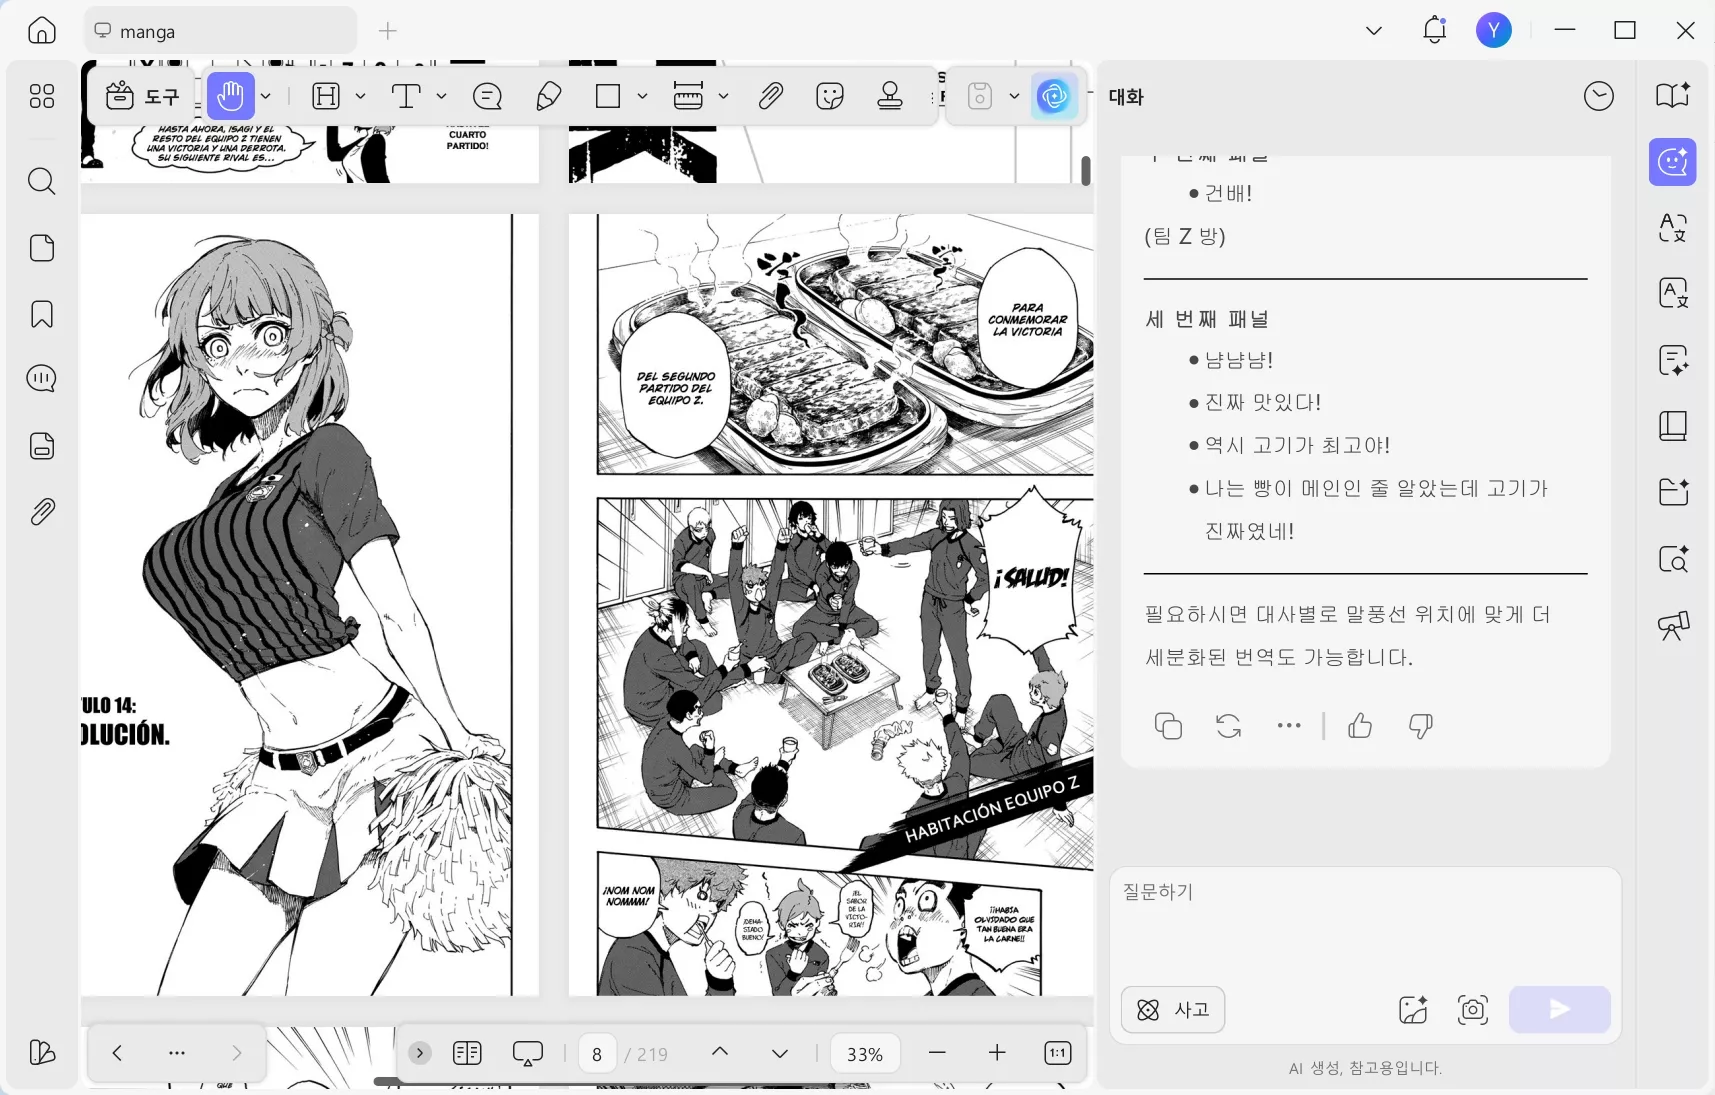Expand the highlight tool options dropdown
This screenshot has height=1095, width=1715.
(x=360, y=96)
